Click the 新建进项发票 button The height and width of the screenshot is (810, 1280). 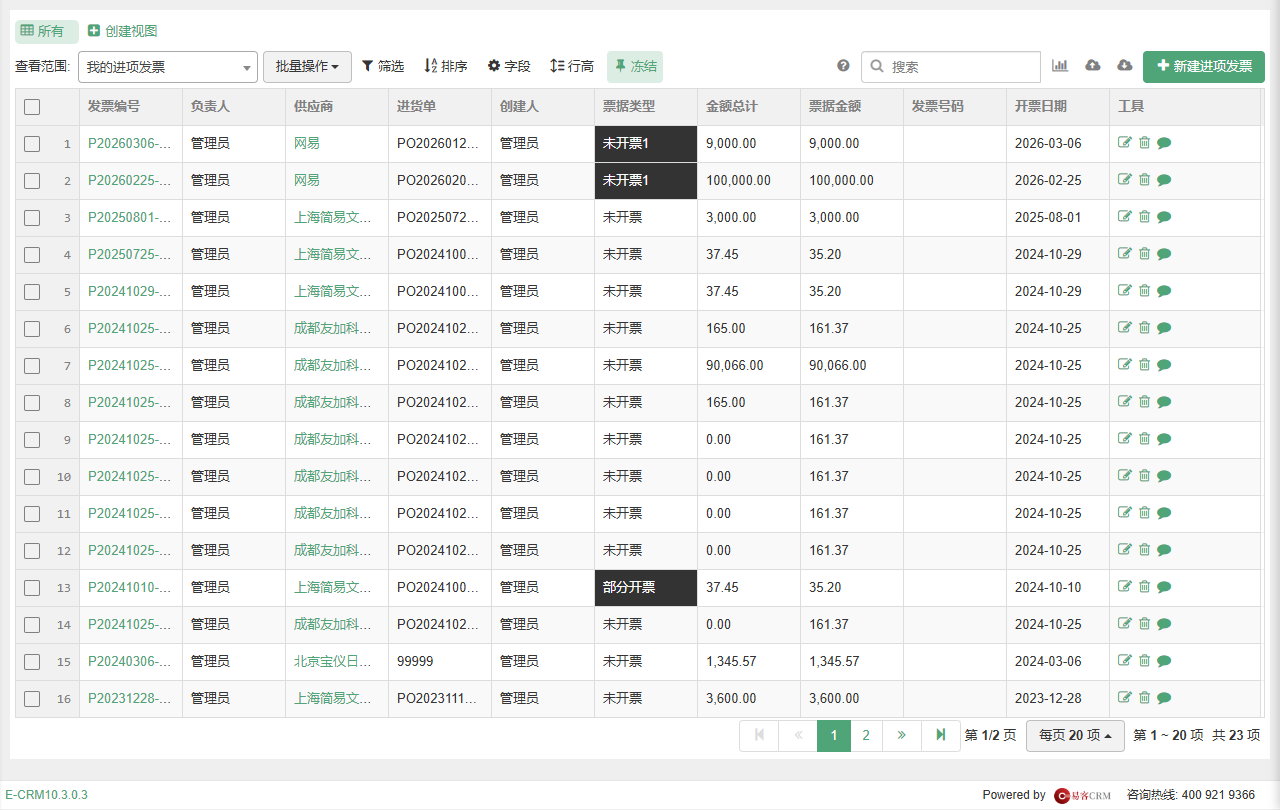pos(1204,67)
